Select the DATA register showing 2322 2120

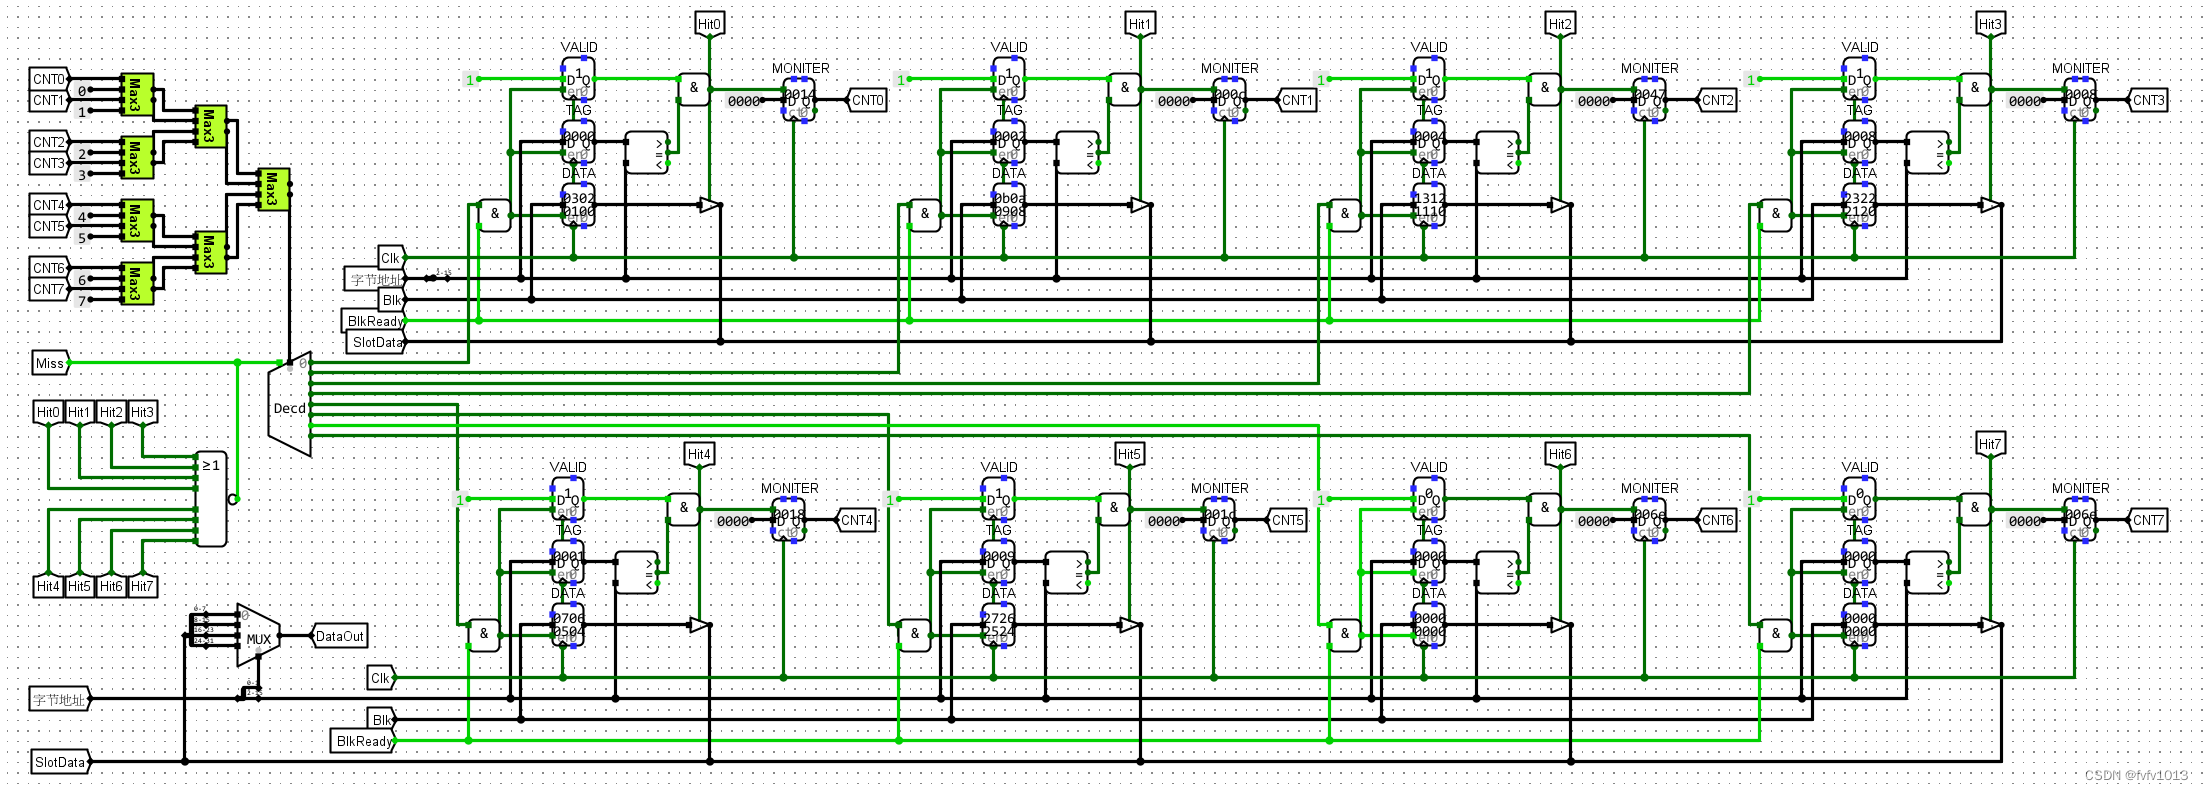(1860, 205)
